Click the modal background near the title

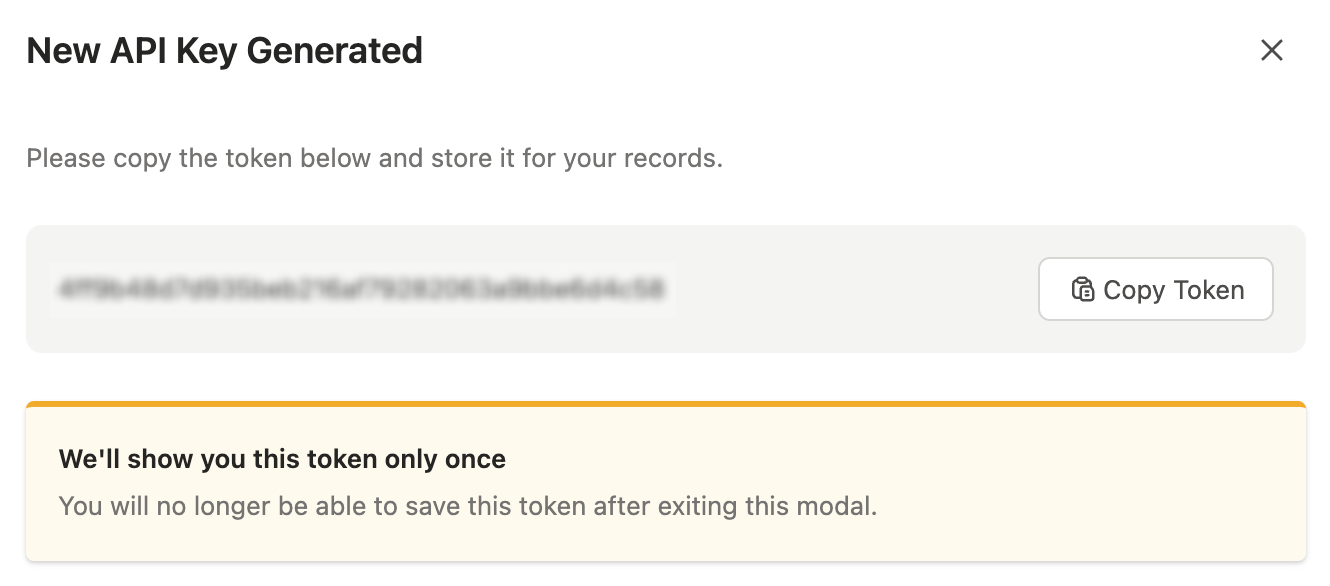coord(700,50)
